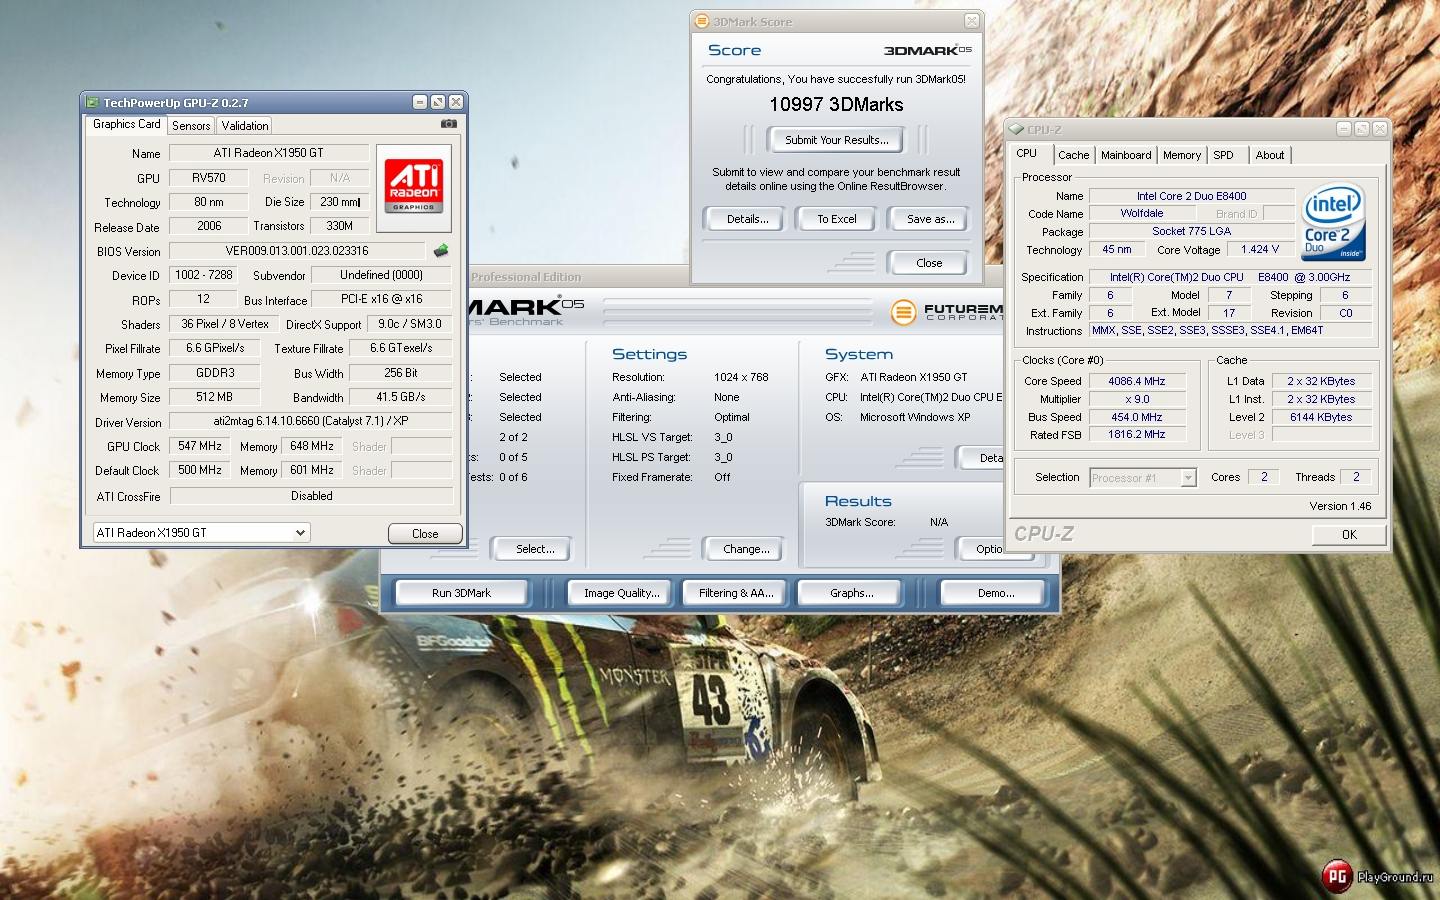1440x900 pixels.
Task: Minimize the GPU-Z window
Action: click(x=420, y=102)
